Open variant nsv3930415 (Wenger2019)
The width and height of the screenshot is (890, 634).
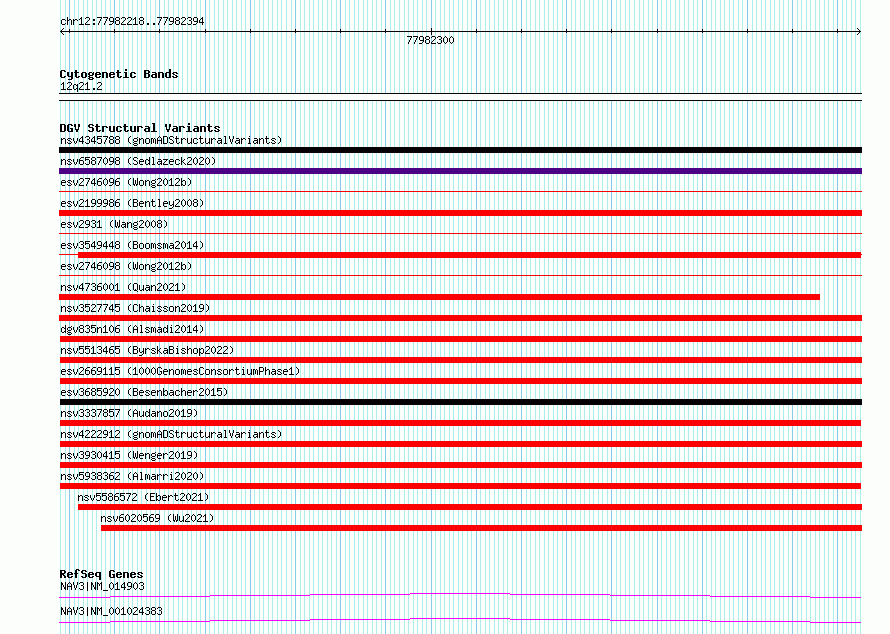point(129,455)
